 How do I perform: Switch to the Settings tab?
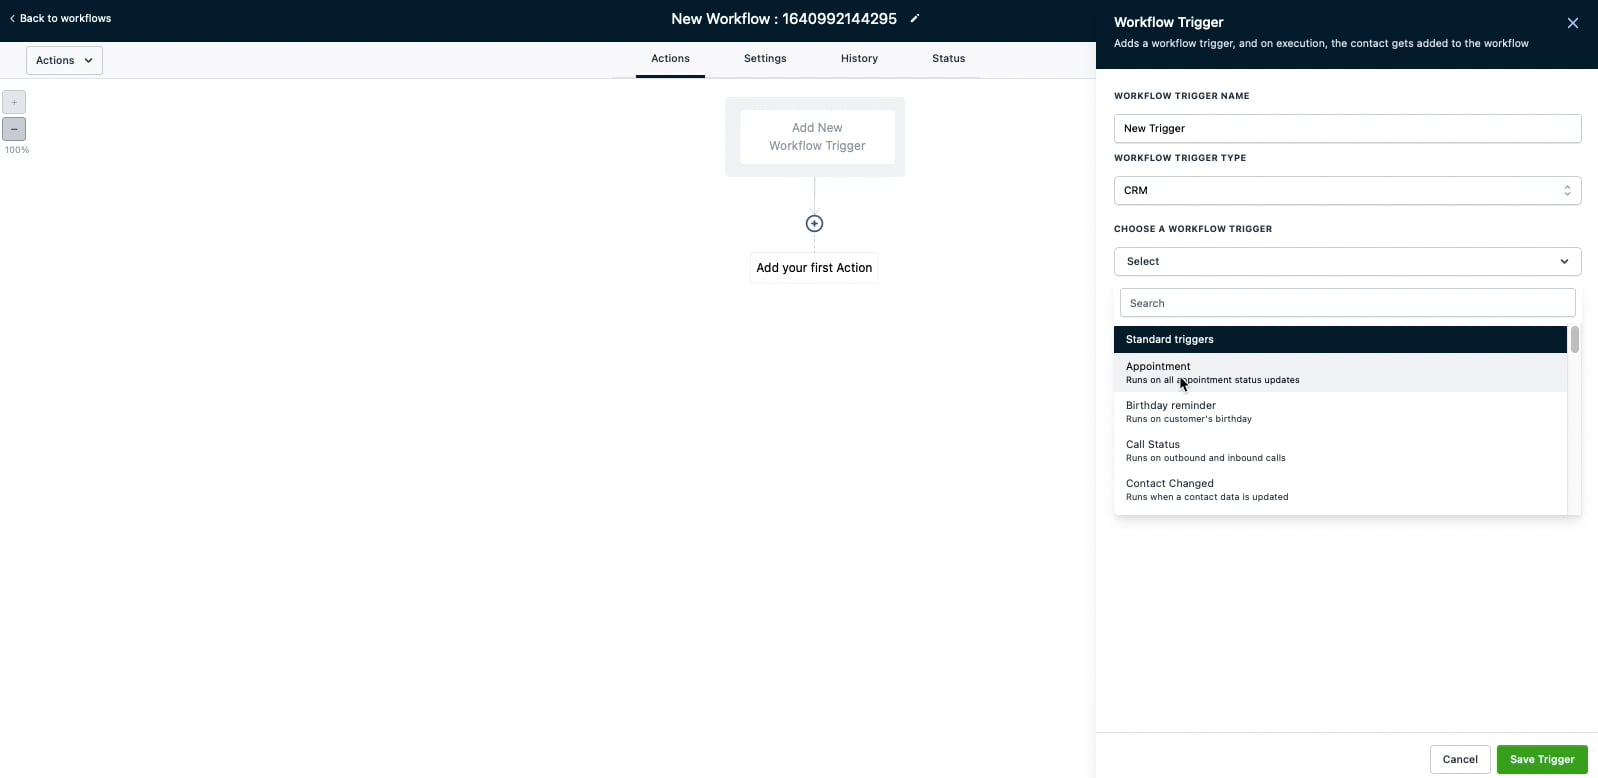click(x=765, y=59)
